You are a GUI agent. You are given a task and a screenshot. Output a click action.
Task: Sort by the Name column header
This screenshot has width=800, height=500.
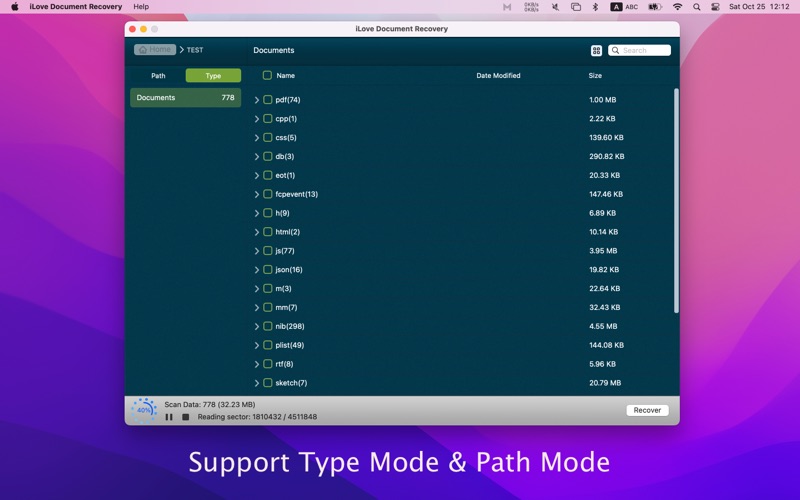(286, 76)
